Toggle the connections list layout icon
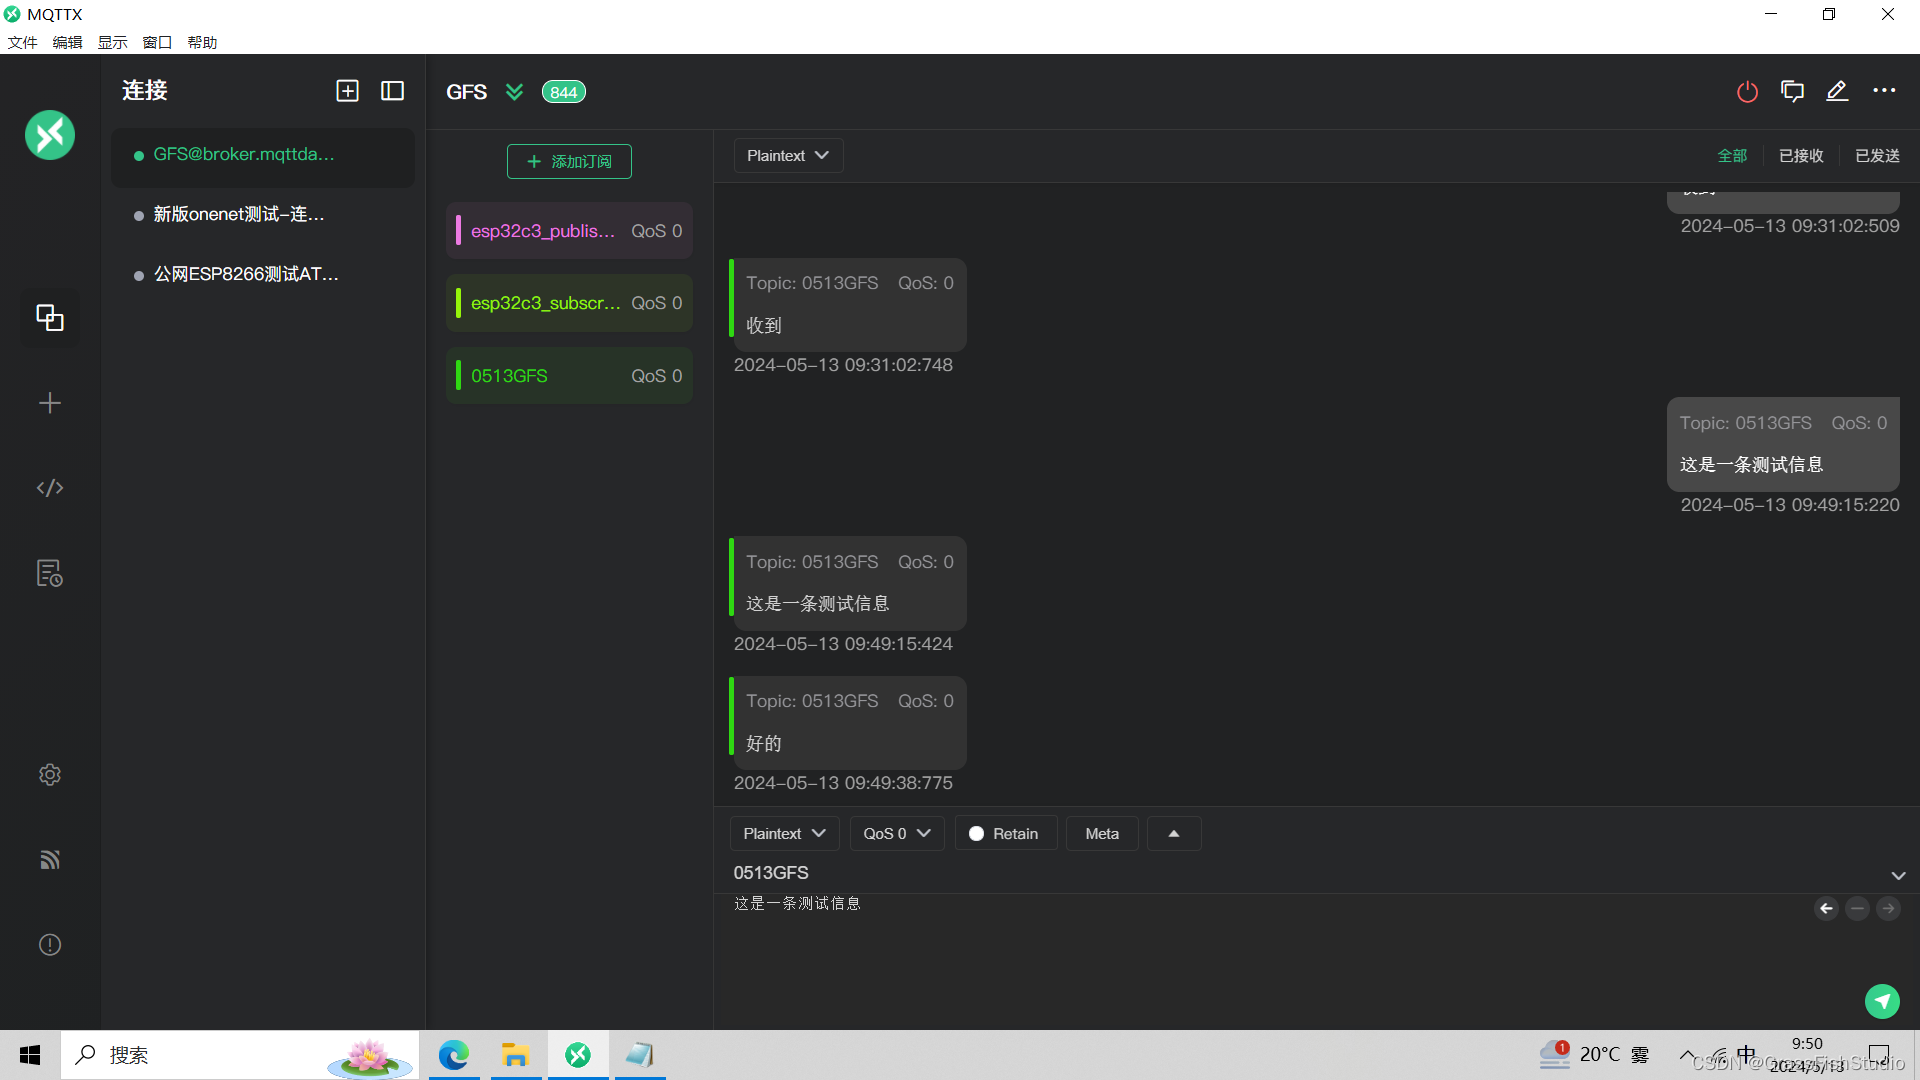The height and width of the screenshot is (1080, 1920). [393, 91]
